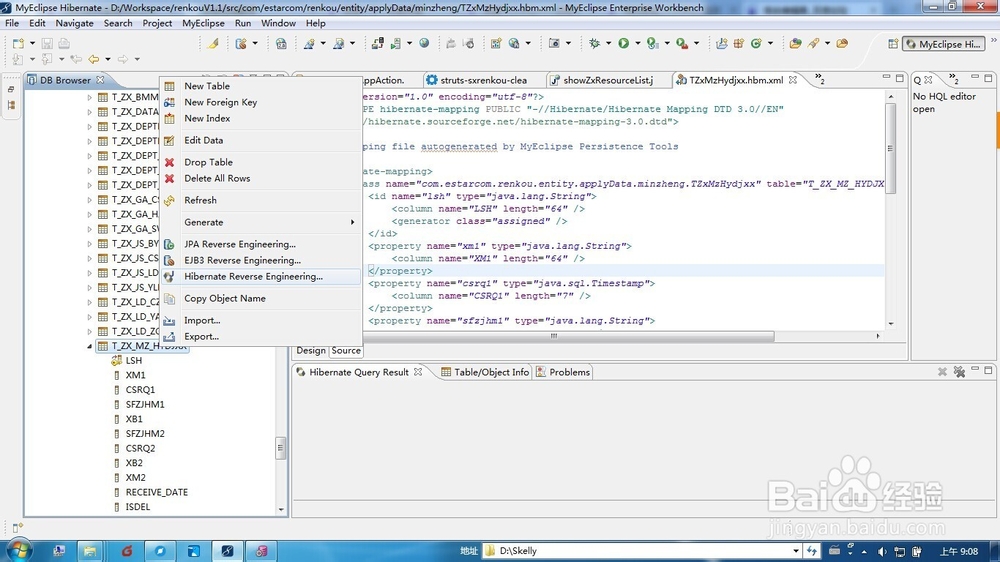Click the volume speaker tray icon
Image resolution: width=1000 pixels, height=562 pixels.
click(882, 551)
